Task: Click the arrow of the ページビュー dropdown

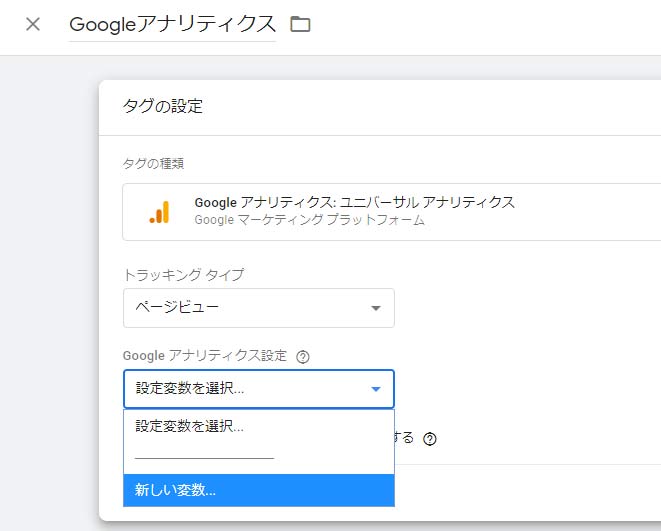Action: click(376, 308)
